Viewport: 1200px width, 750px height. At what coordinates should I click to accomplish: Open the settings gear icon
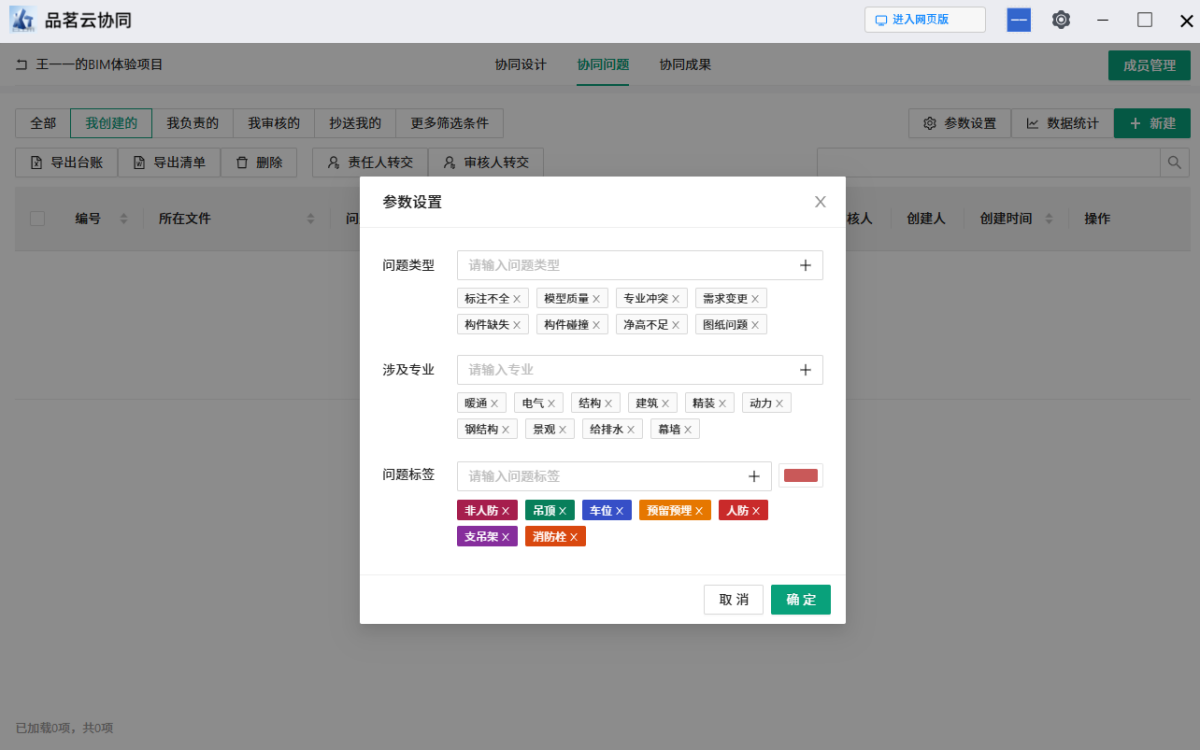click(x=1061, y=19)
